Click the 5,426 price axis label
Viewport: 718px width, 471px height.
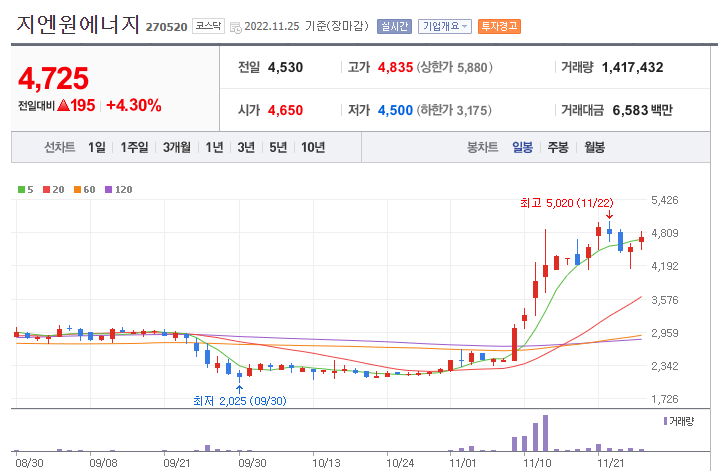tap(665, 200)
